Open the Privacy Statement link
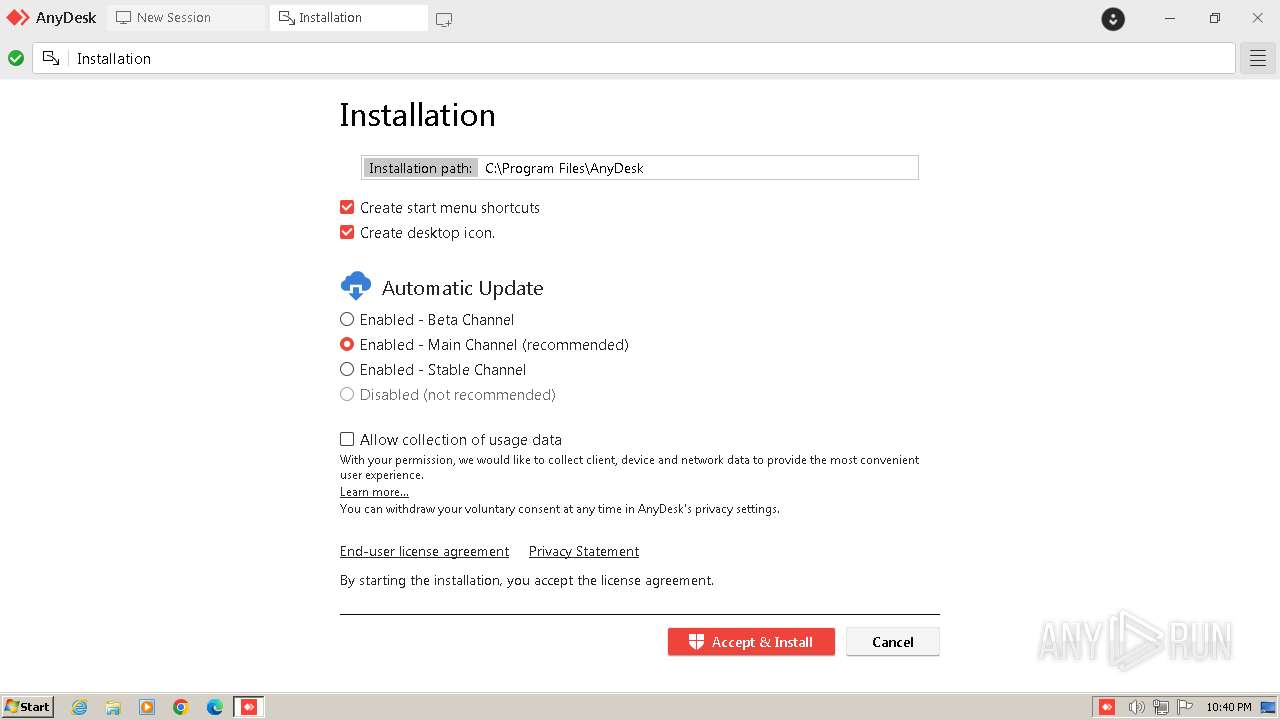 pyautogui.click(x=584, y=551)
